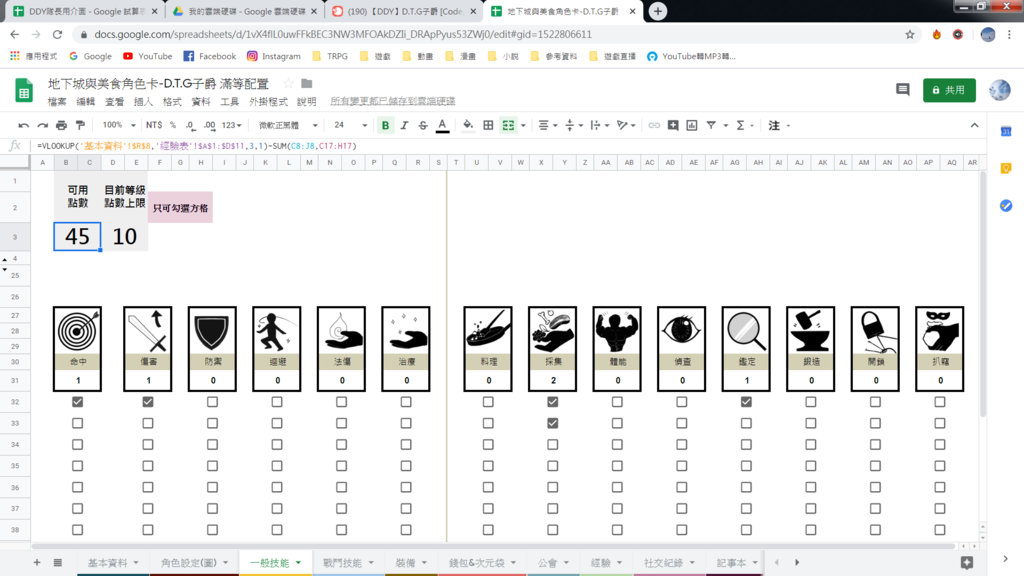
Task: Open the All sheets list icon
Action: pos(57,562)
